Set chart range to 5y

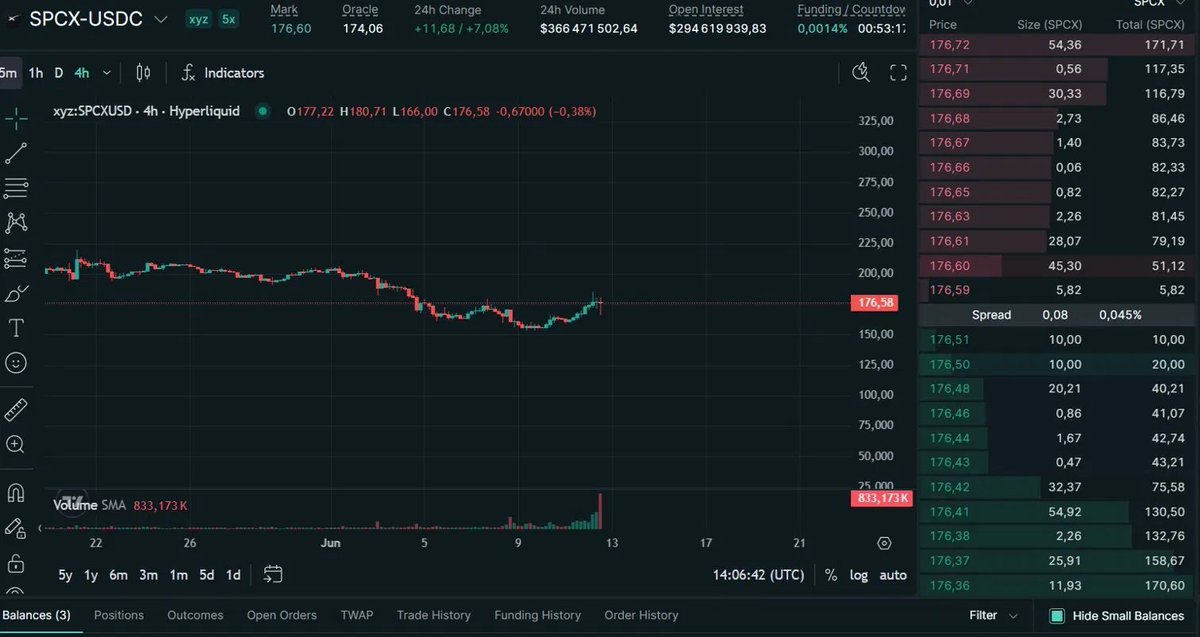coord(65,575)
